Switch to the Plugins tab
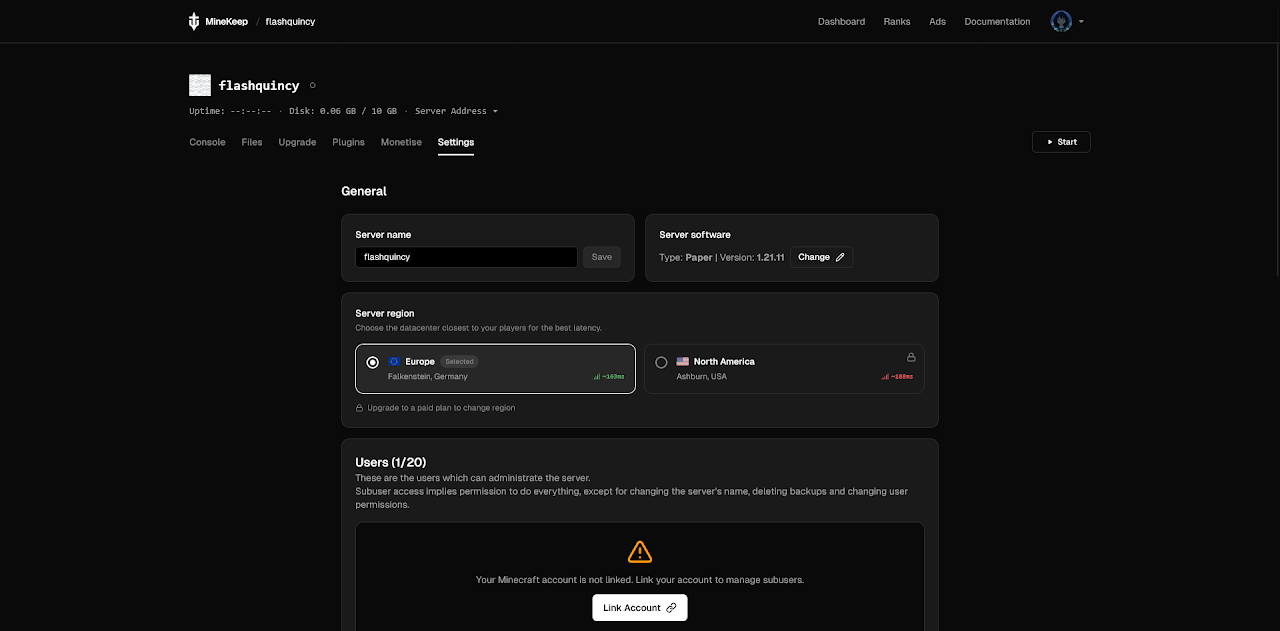Image resolution: width=1280 pixels, height=631 pixels. [x=348, y=142]
